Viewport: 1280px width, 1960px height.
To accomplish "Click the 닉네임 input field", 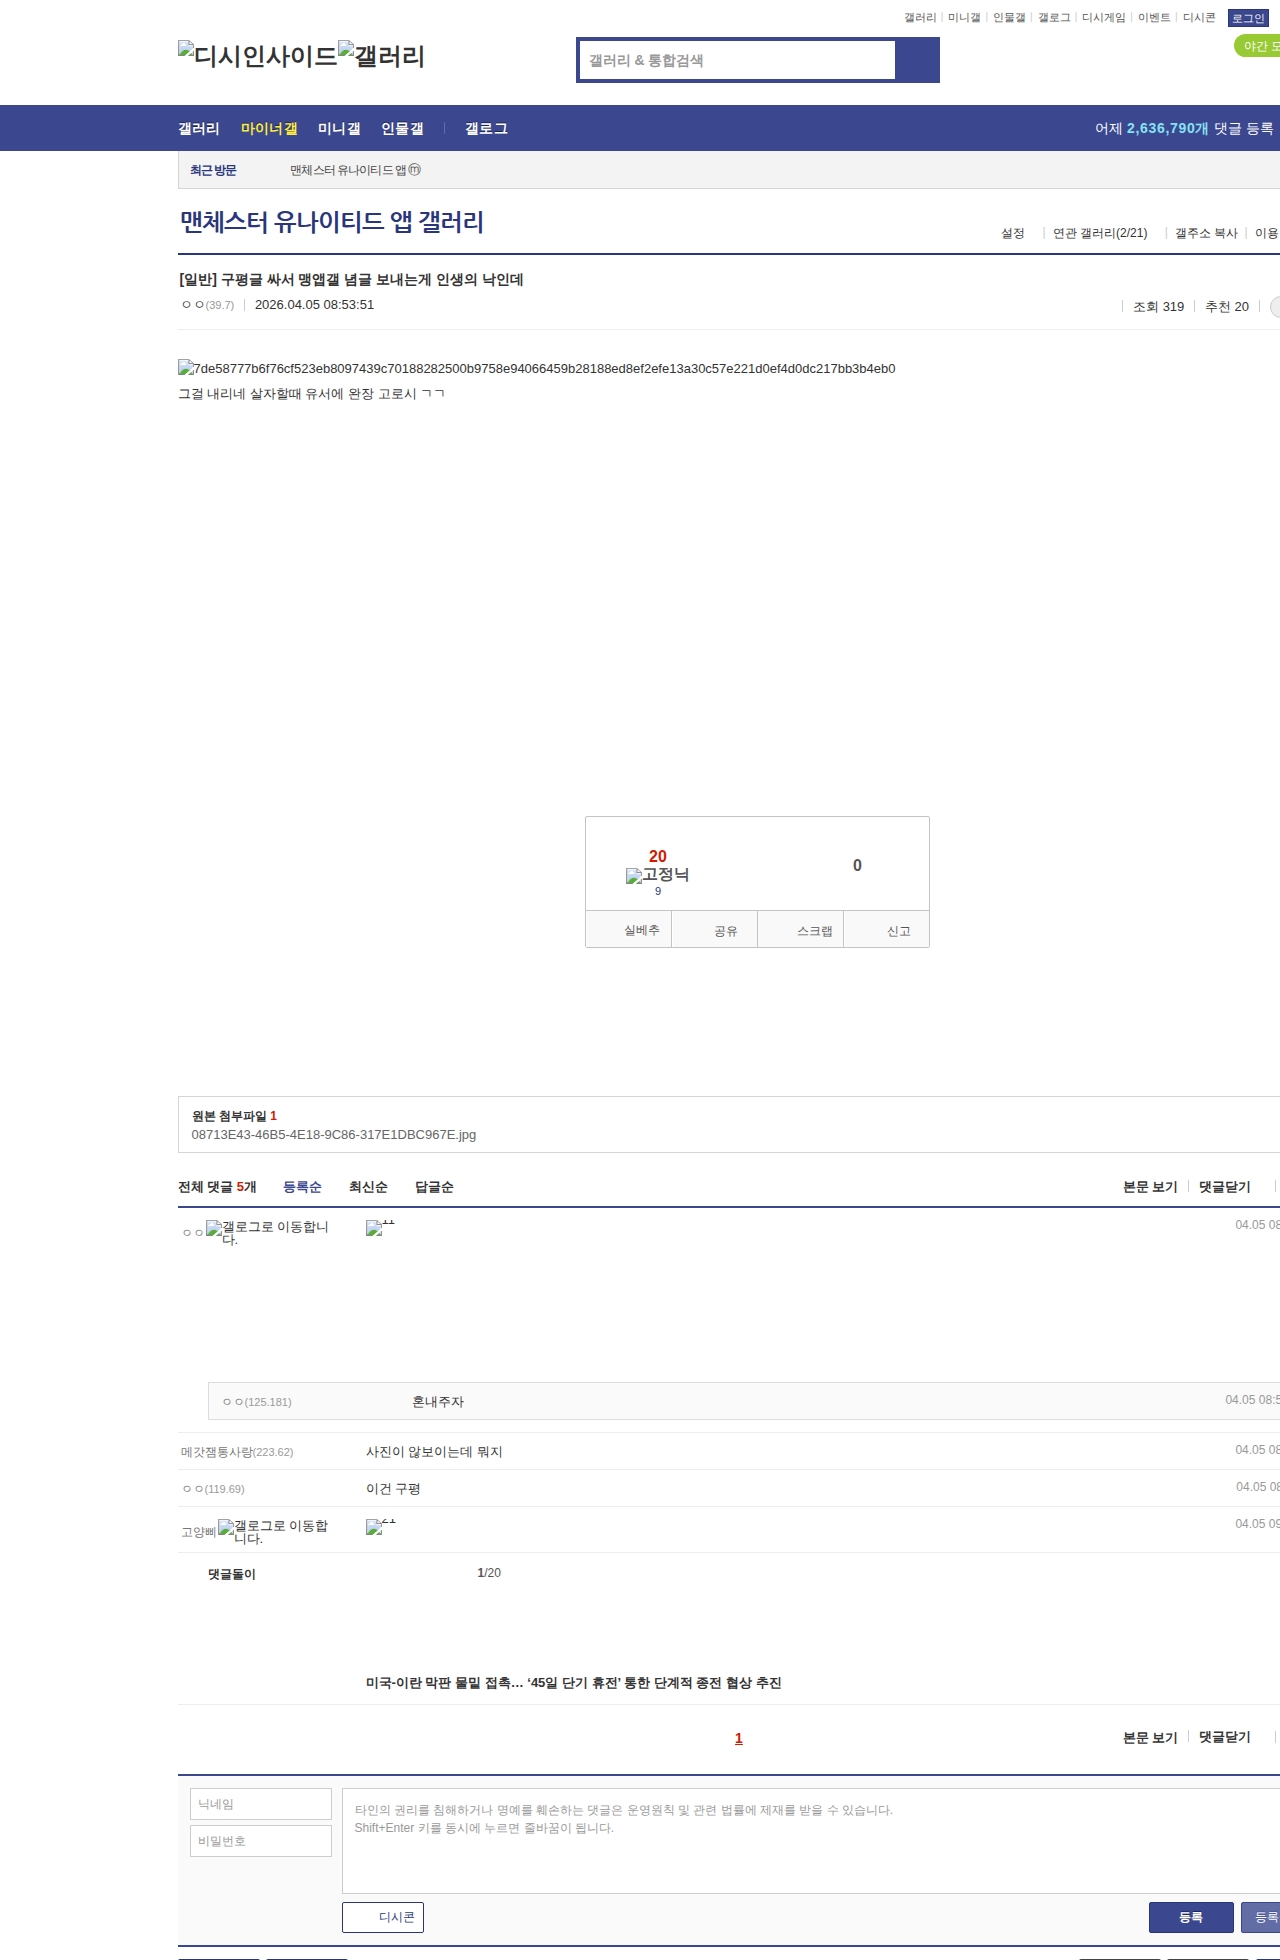I will pyautogui.click(x=260, y=1804).
